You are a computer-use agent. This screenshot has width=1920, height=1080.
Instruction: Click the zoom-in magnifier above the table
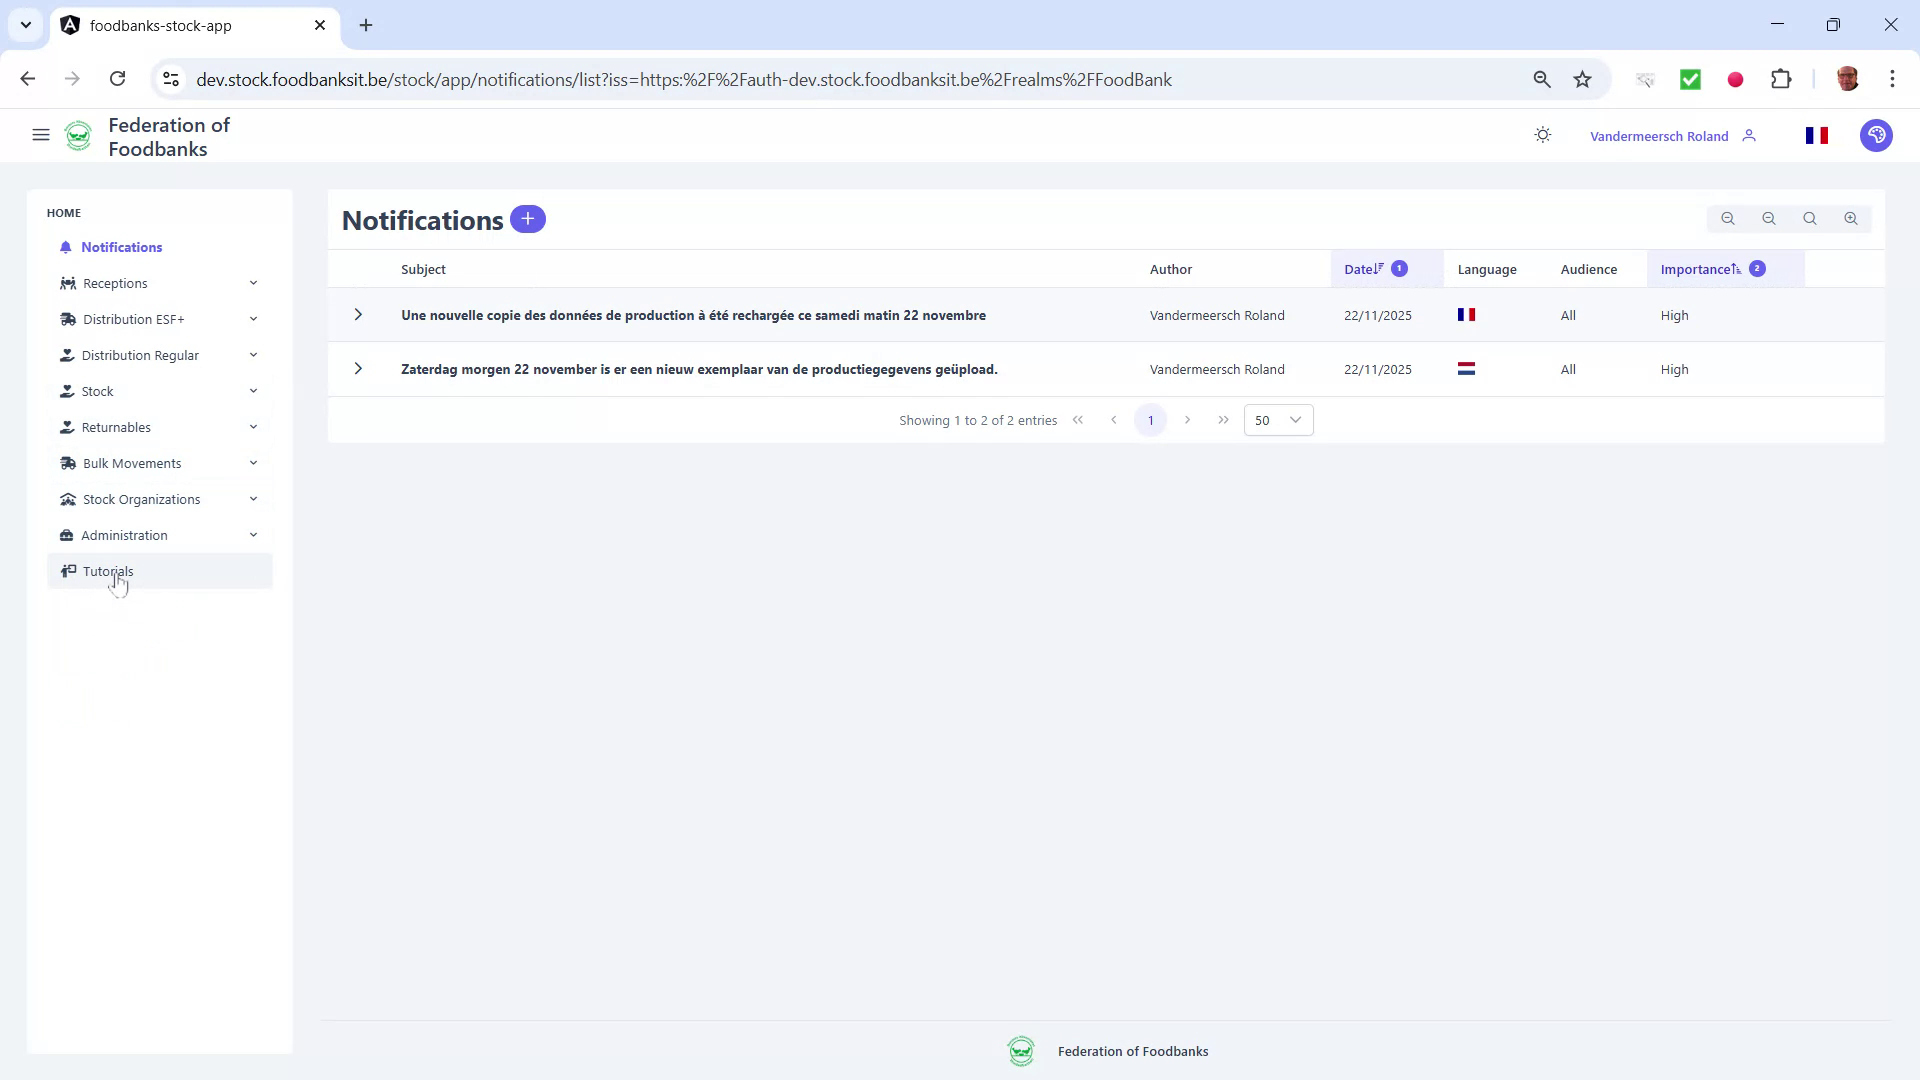click(1851, 218)
